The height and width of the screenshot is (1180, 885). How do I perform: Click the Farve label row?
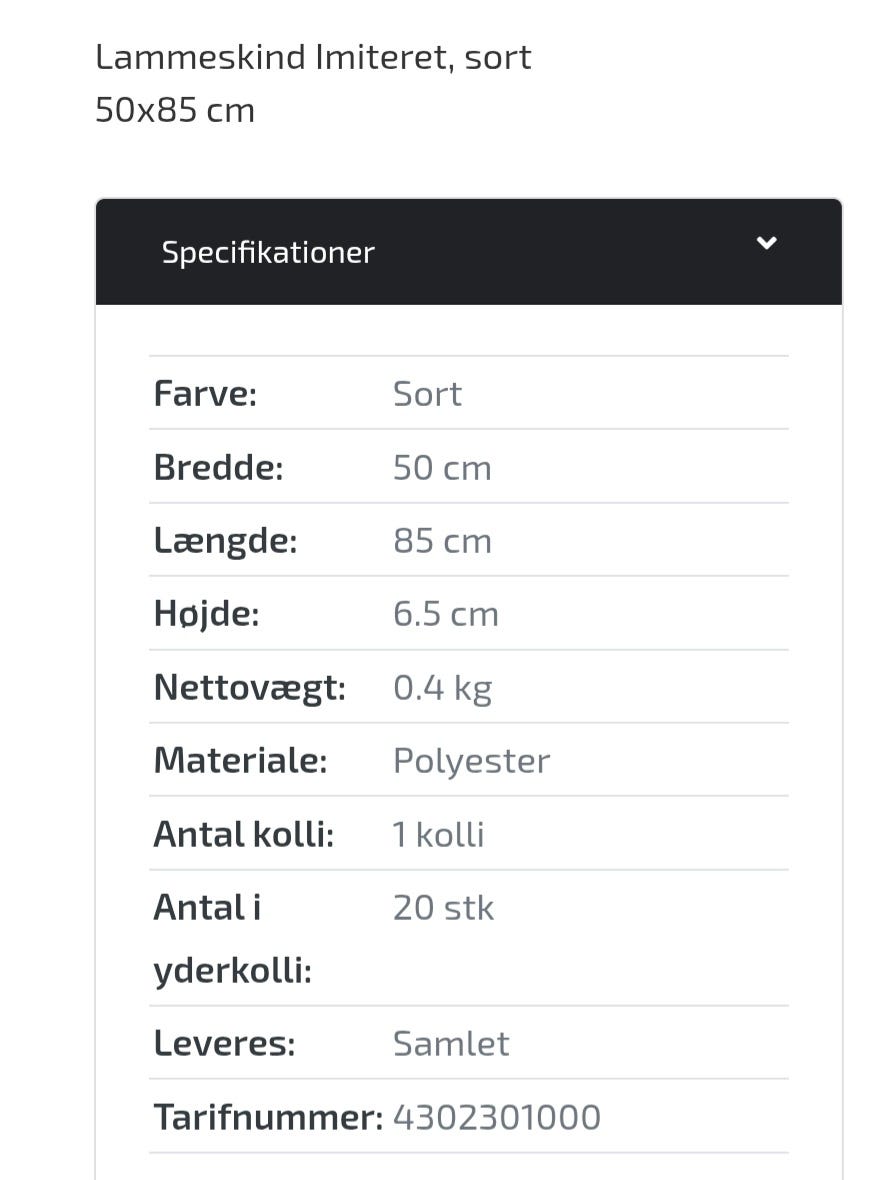point(205,394)
